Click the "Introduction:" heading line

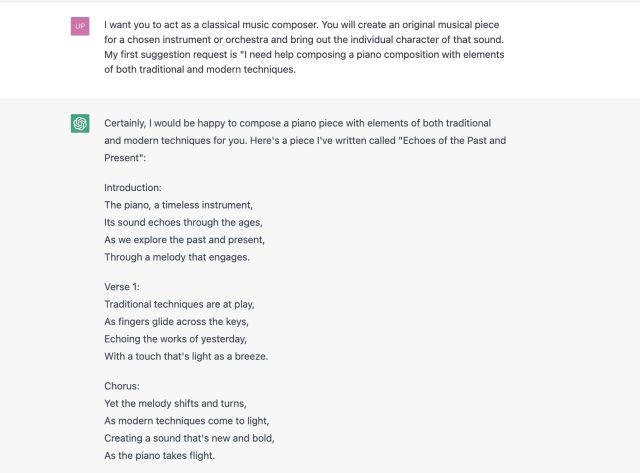(133, 188)
